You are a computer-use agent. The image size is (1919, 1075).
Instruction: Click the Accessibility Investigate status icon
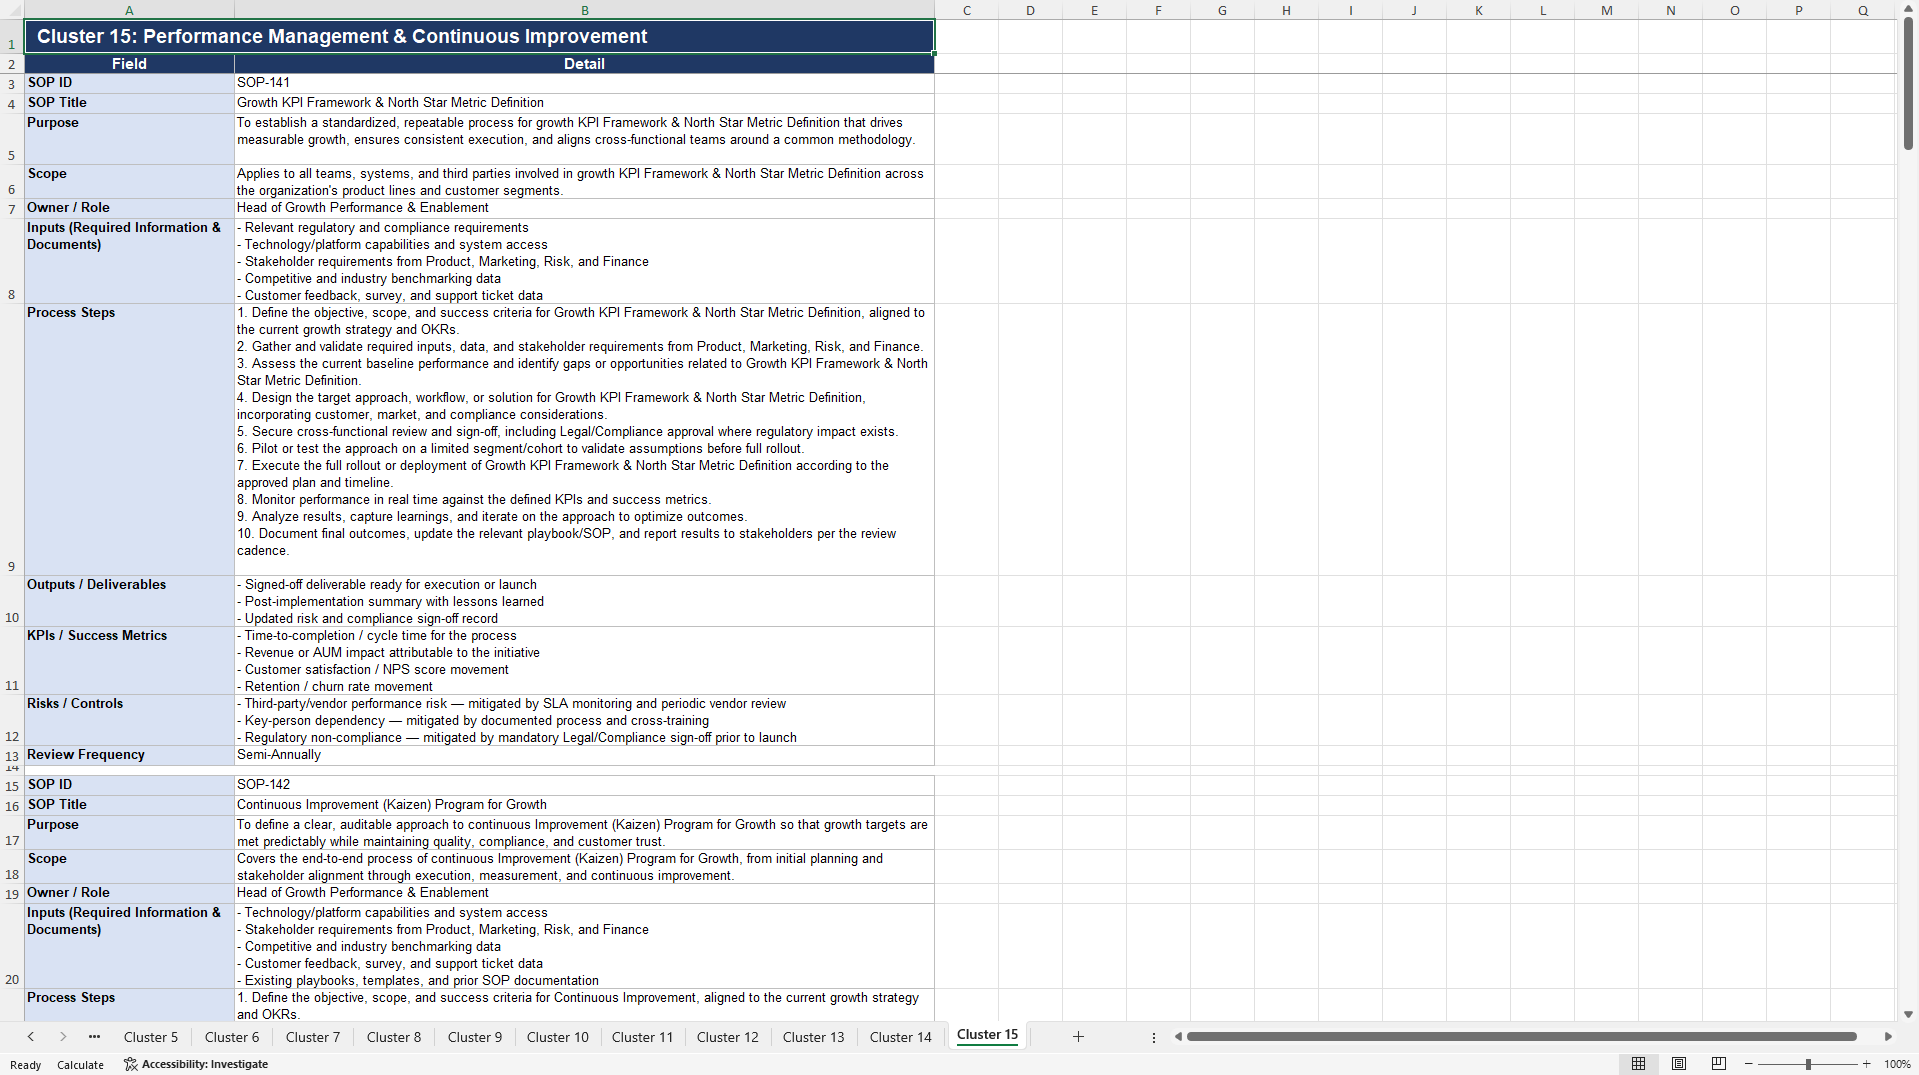(130, 1064)
